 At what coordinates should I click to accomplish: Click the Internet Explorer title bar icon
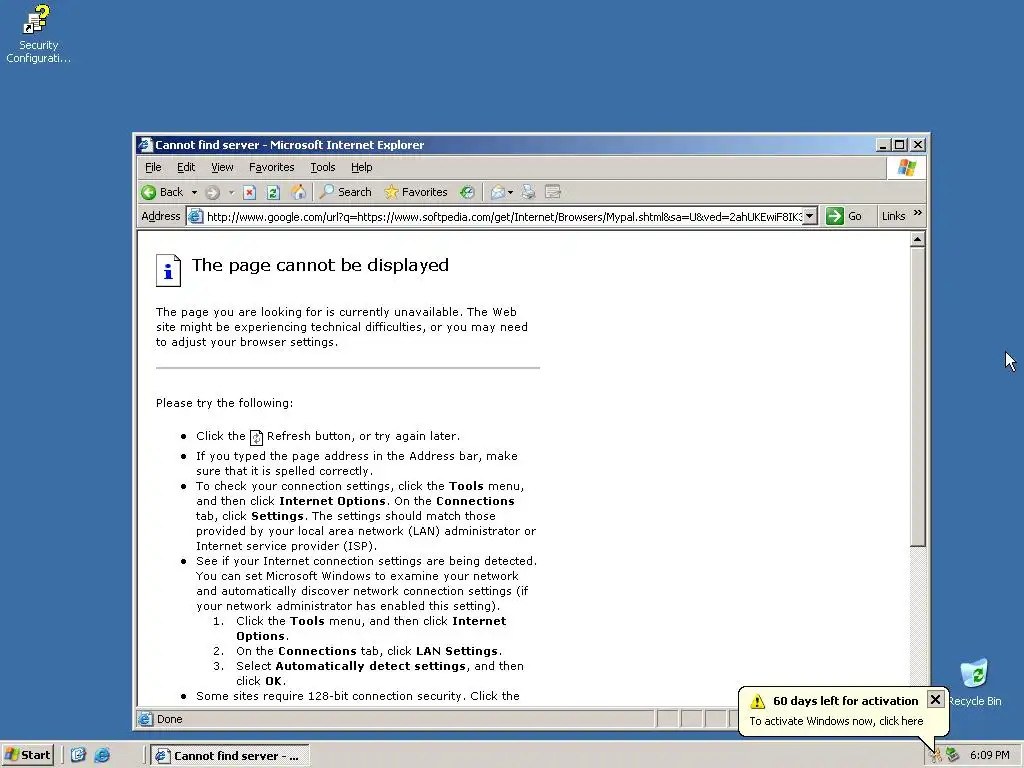pos(145,145)
